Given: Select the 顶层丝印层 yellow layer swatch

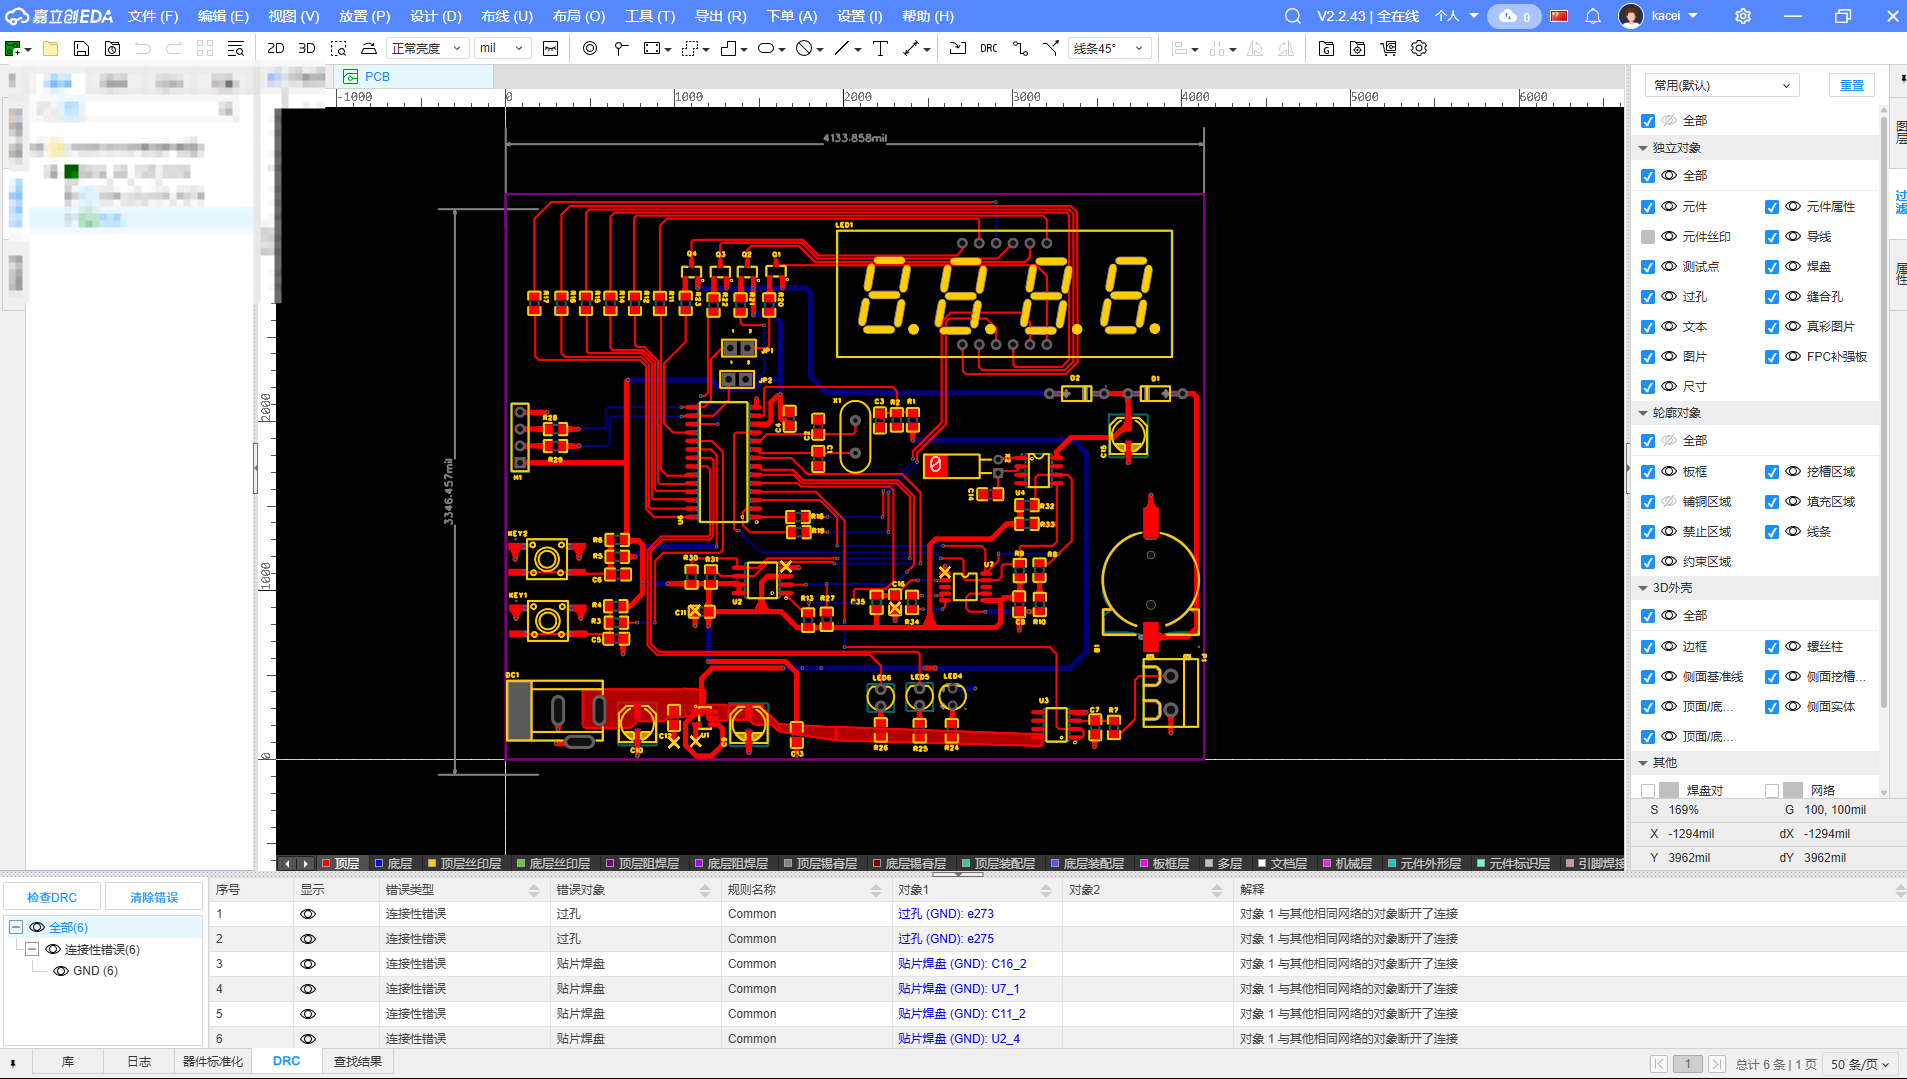Looking at the screenshot, I should (432, 863).
